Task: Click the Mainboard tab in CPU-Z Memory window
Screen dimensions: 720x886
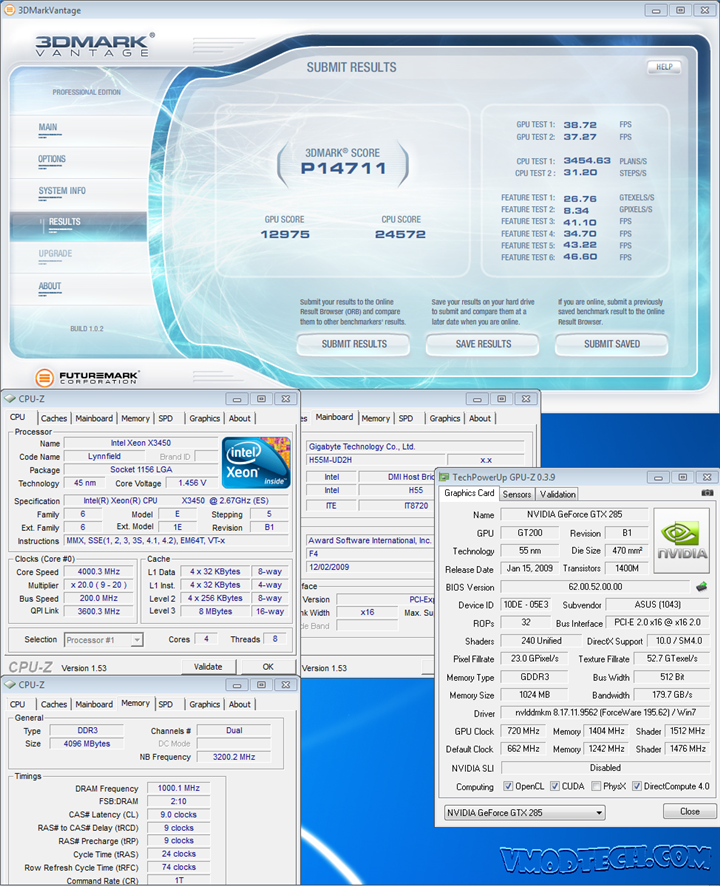Action: [94, 704]
